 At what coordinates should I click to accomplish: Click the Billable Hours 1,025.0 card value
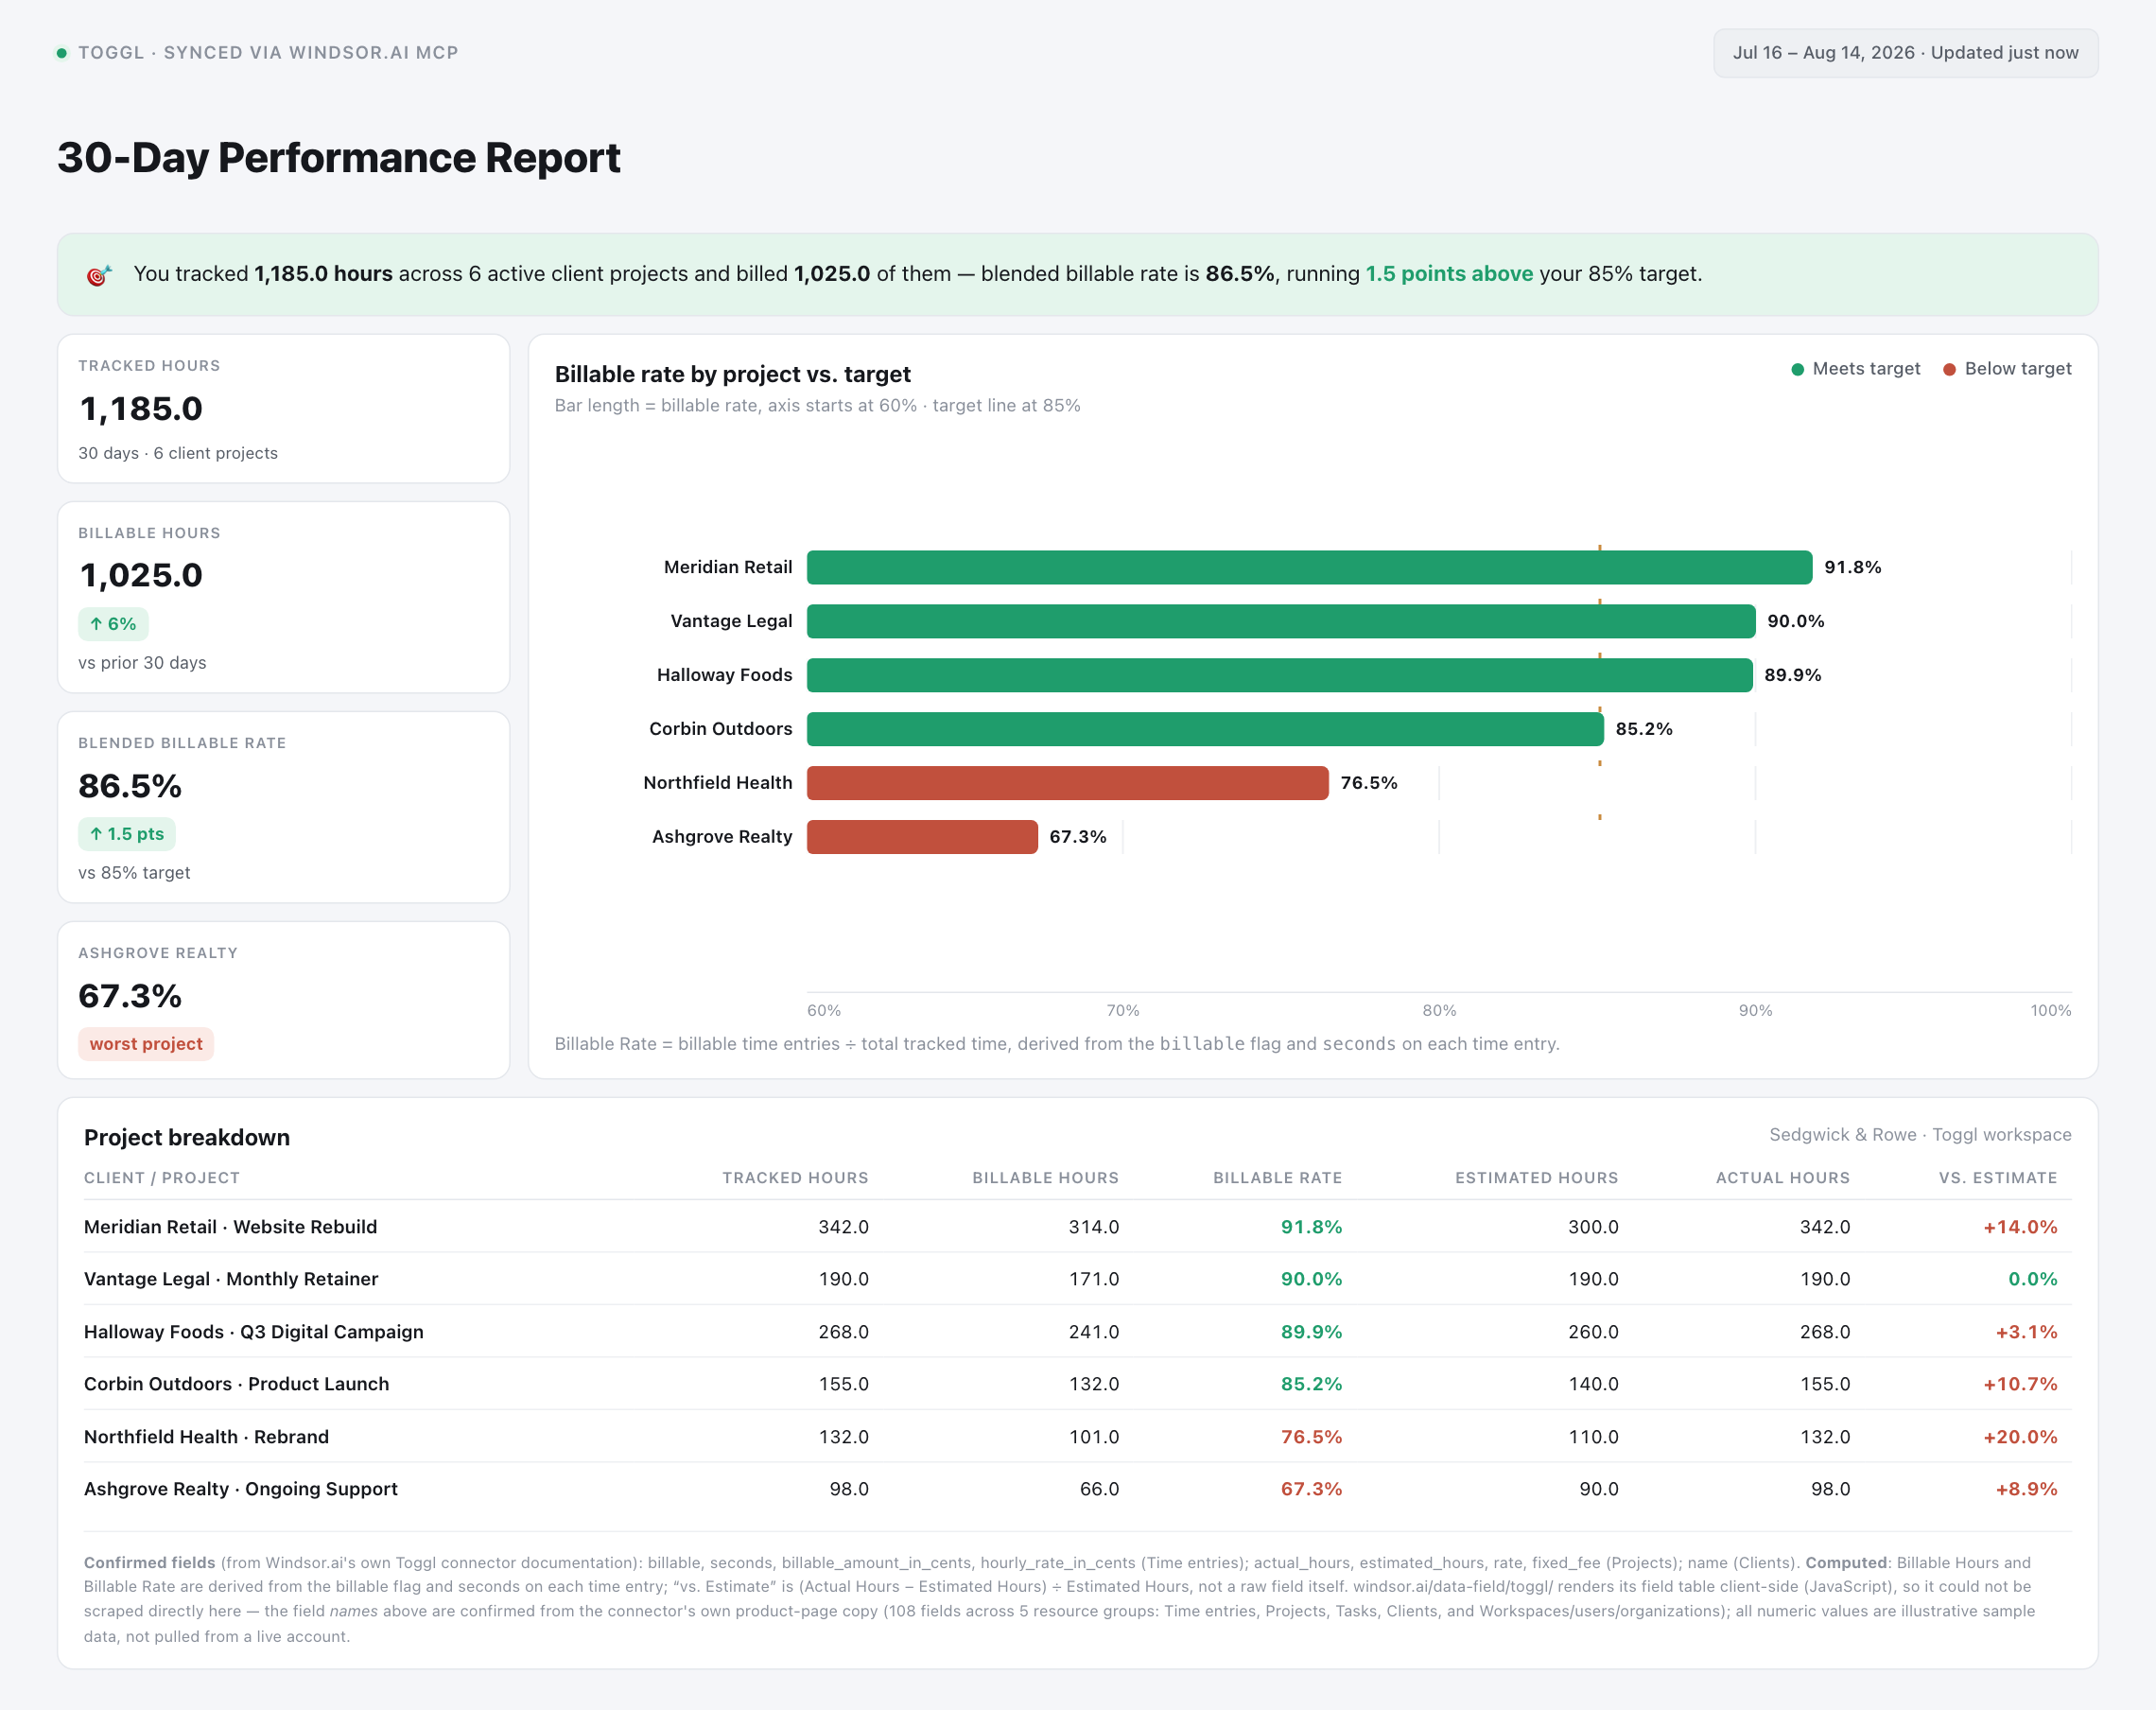pos(141,576)
